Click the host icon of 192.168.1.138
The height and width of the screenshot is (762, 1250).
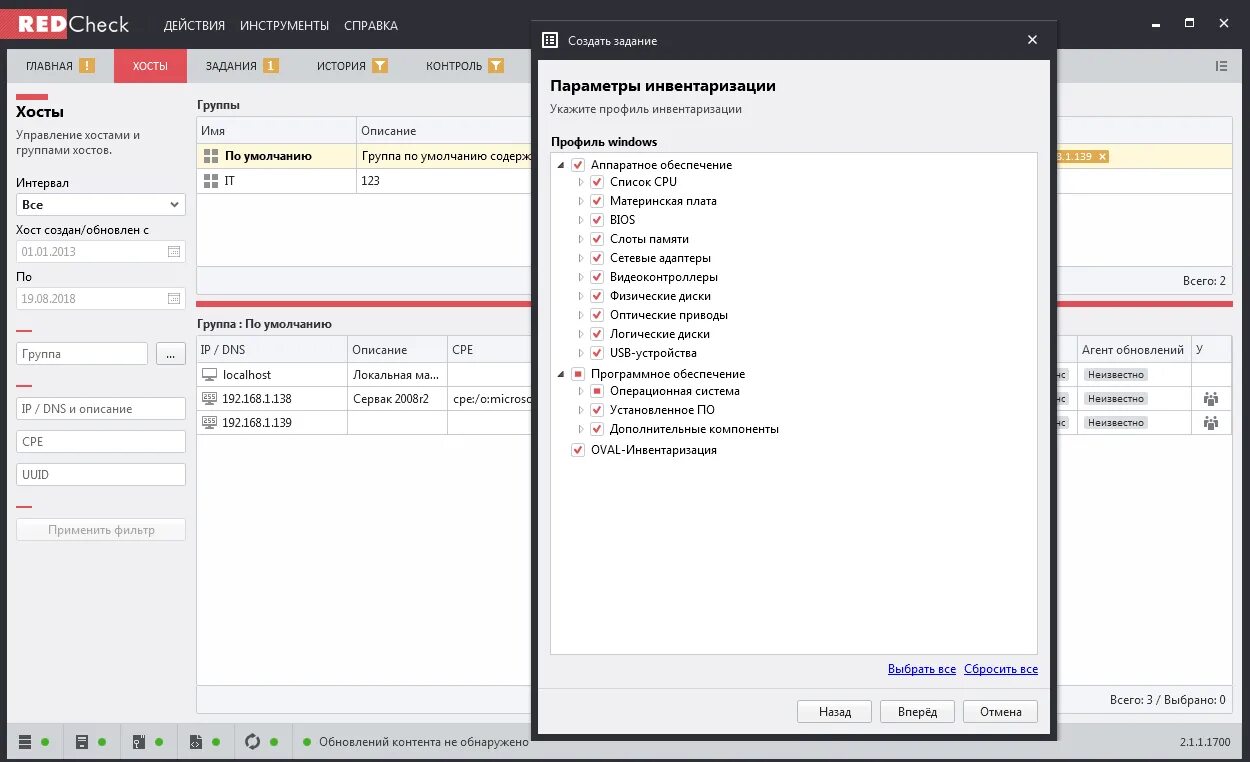pyautogui.click(x=210, y=398)
